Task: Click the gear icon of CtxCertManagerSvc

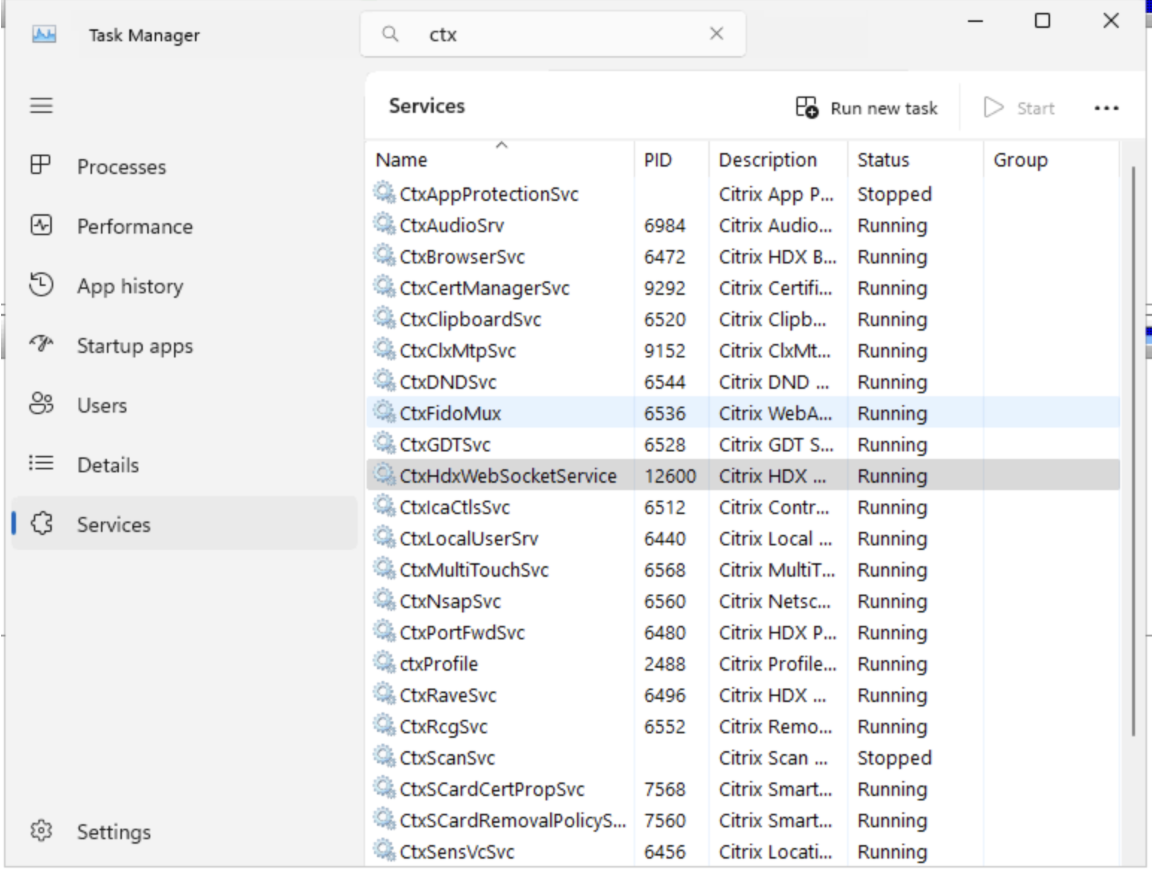Action: point(384,287)
